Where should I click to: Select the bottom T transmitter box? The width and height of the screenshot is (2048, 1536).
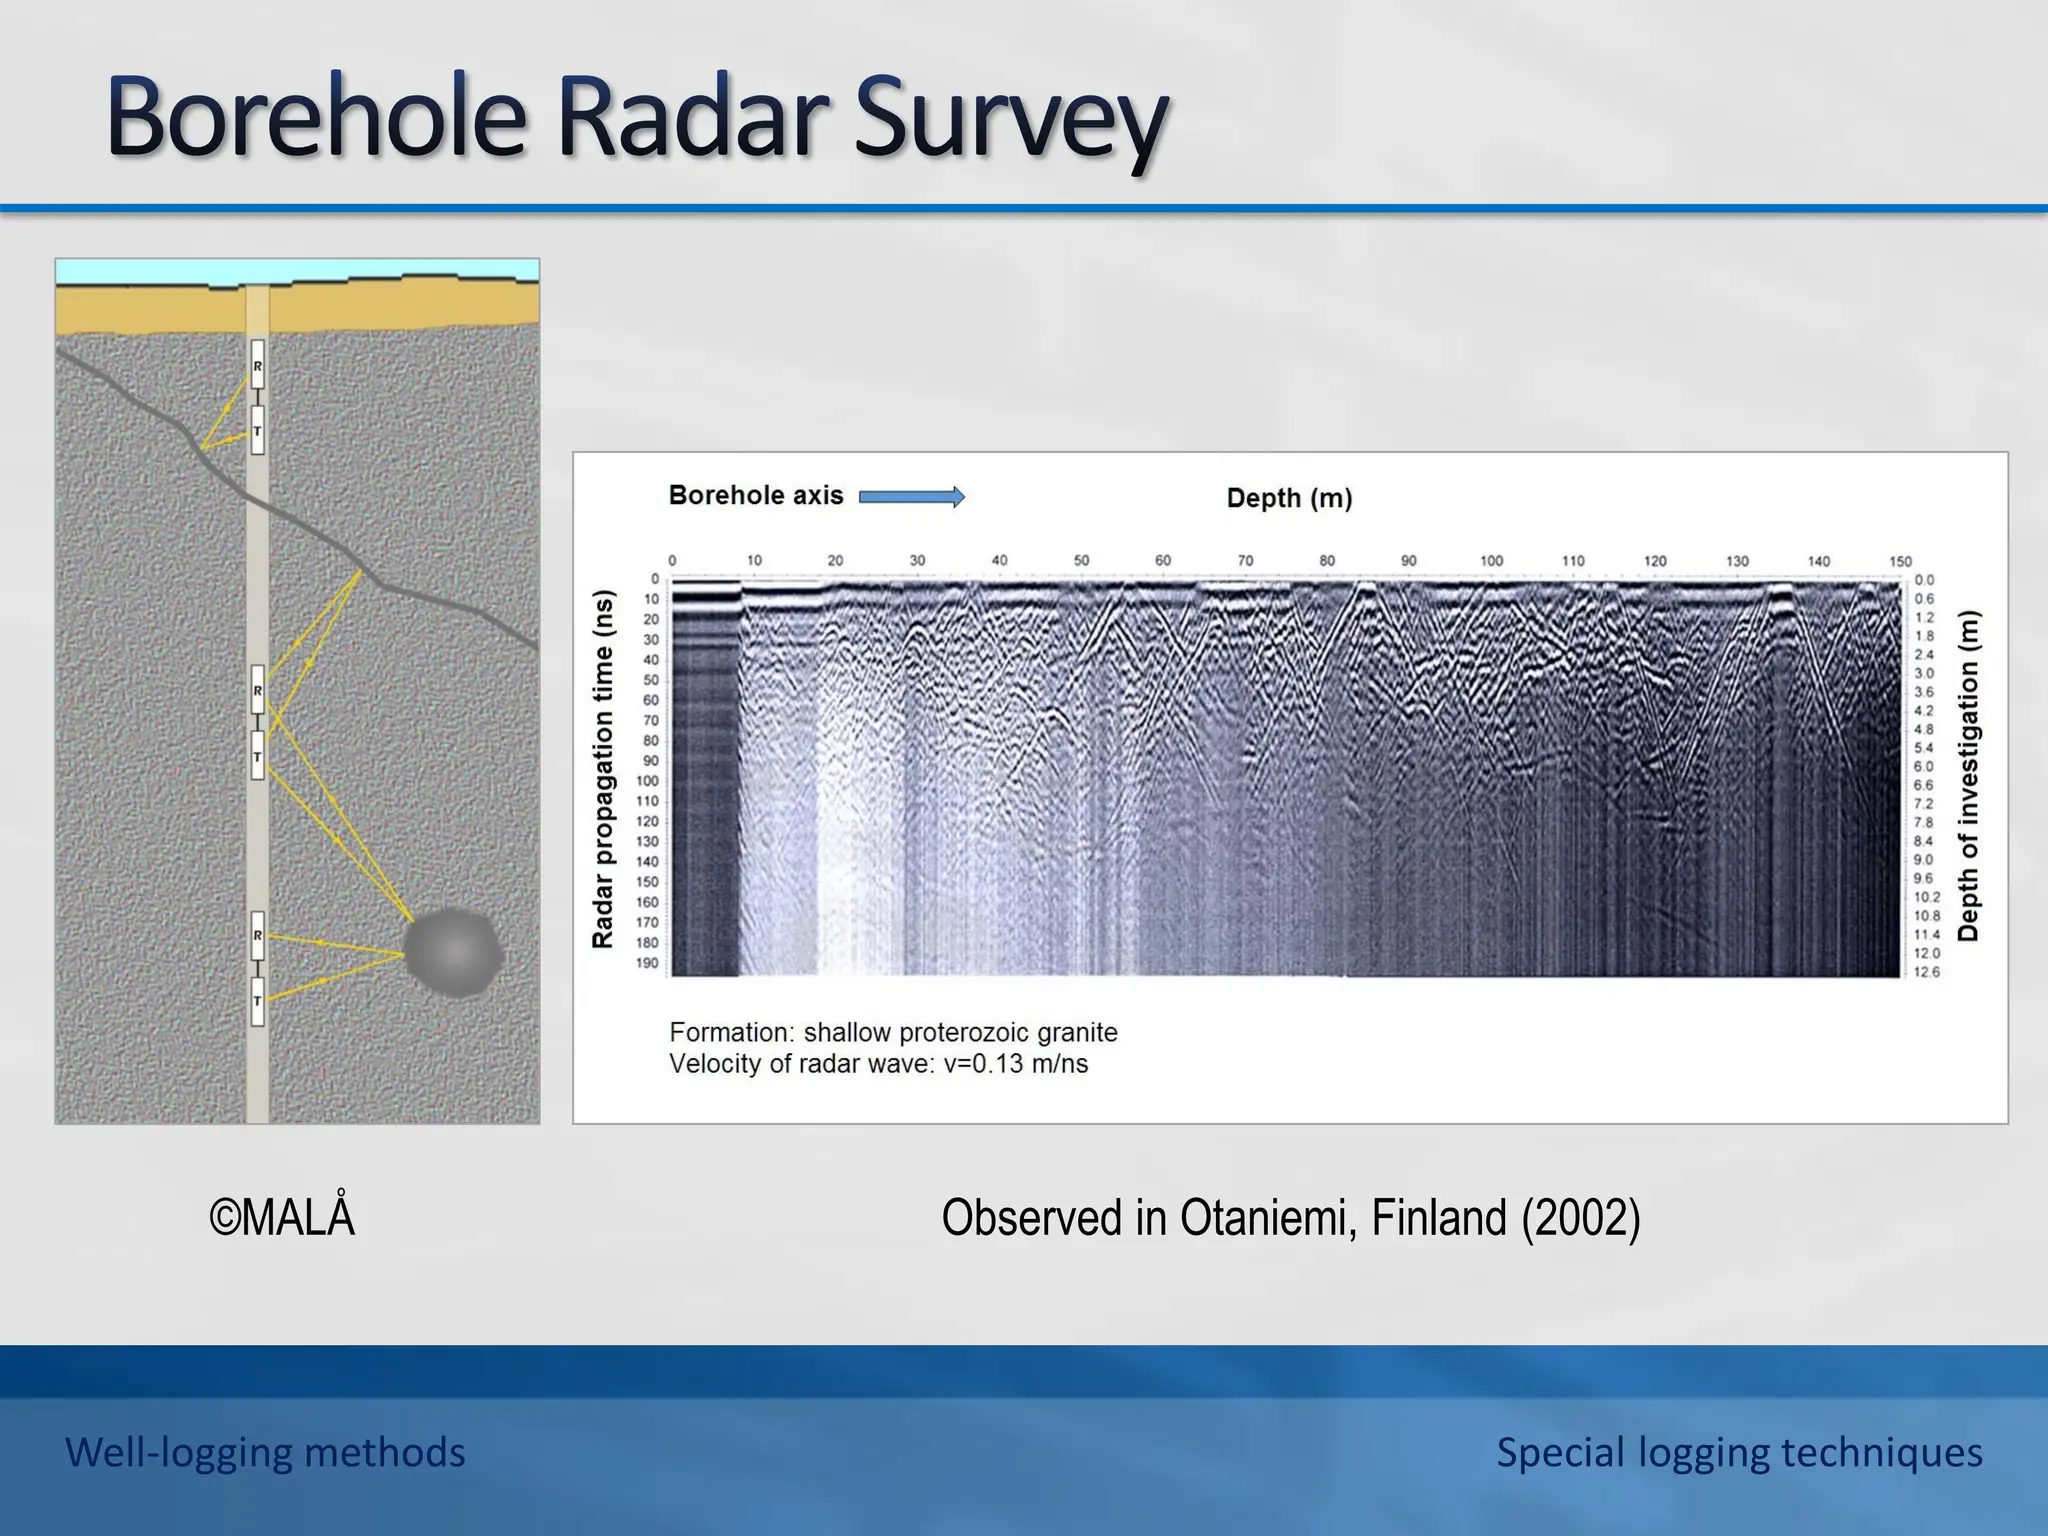(x=258, y=1002)
